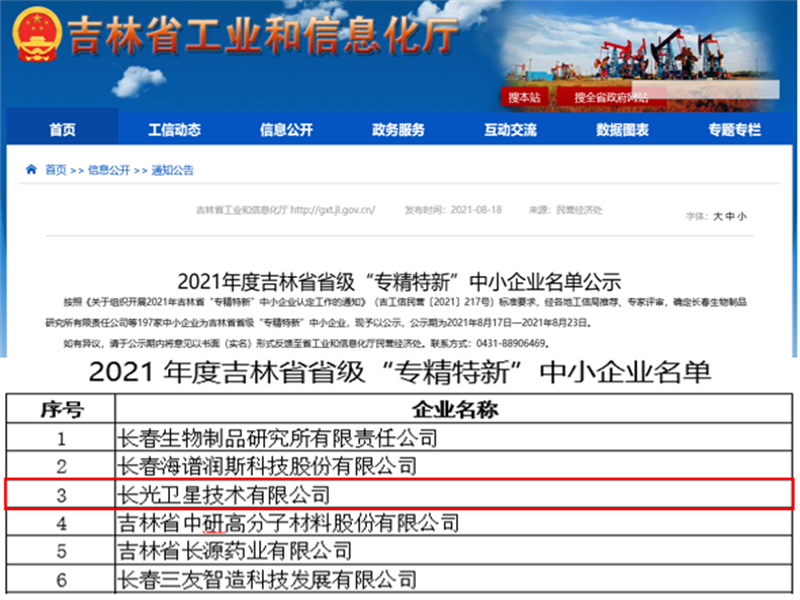
Task: Click 通知公告 breadcrumb link
Action: click(173, 171)
